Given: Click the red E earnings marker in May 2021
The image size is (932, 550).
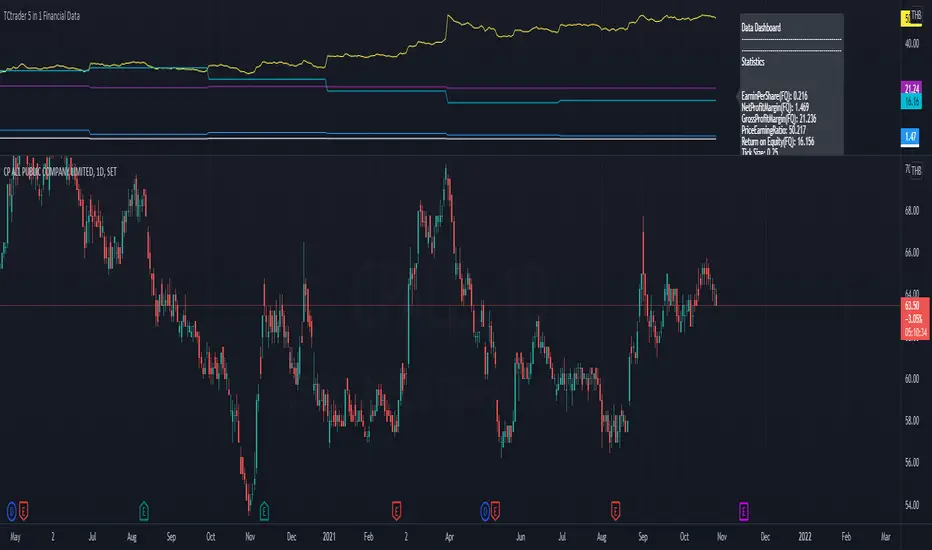Looking at the screenshot, I should 495,511.
